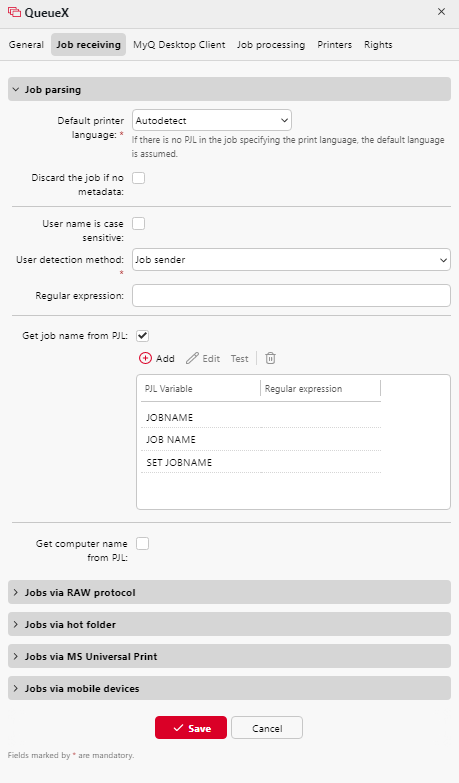Screen dimensions: 459x783
Task: Expand Jobs via hot folder section
Action: pos(229,624)
